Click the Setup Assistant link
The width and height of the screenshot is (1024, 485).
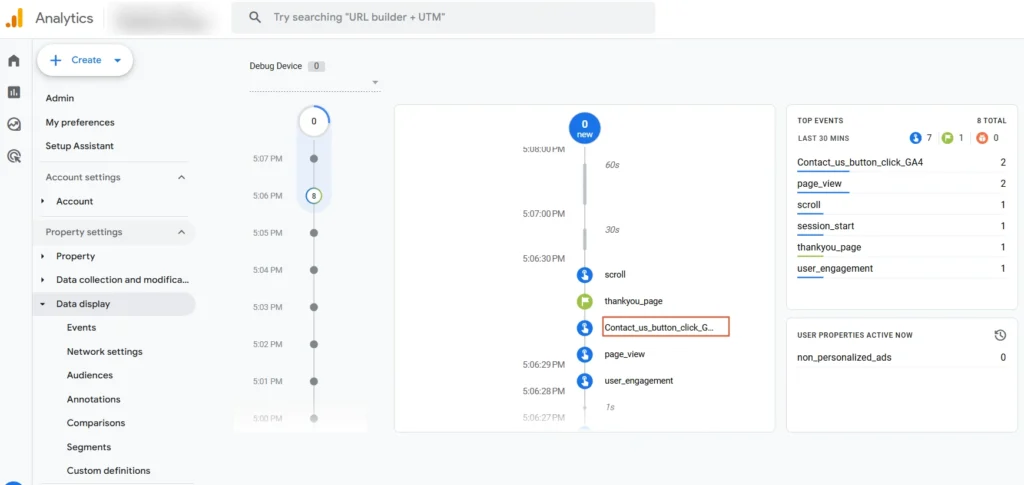(x=80, y=146)
